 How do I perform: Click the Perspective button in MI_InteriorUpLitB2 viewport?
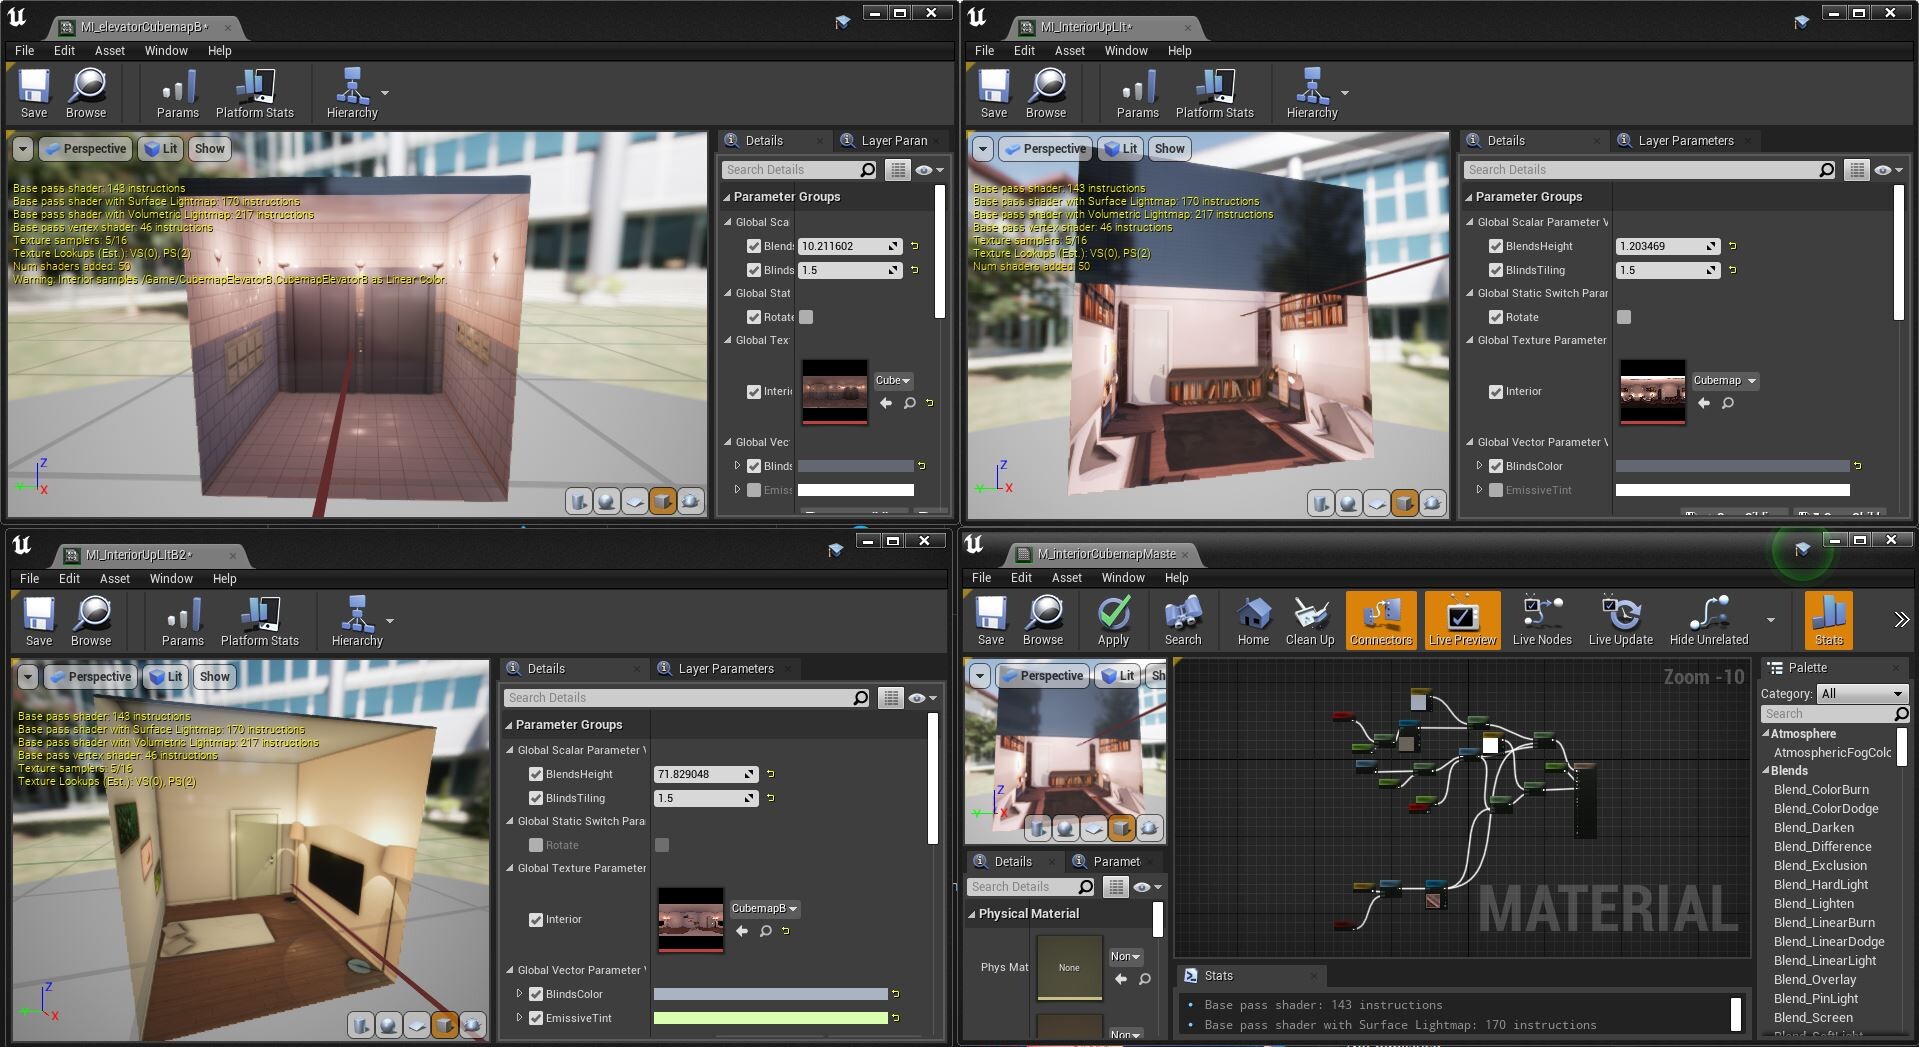click(91, 677)
